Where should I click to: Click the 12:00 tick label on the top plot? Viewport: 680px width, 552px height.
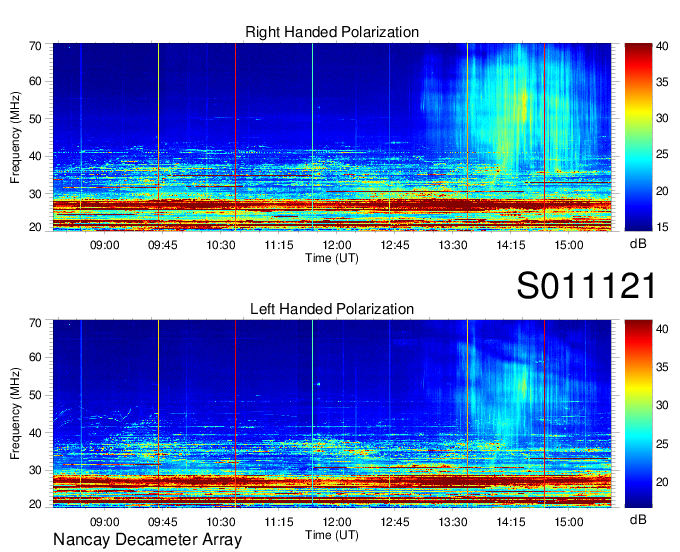click(x=337, y=245)
